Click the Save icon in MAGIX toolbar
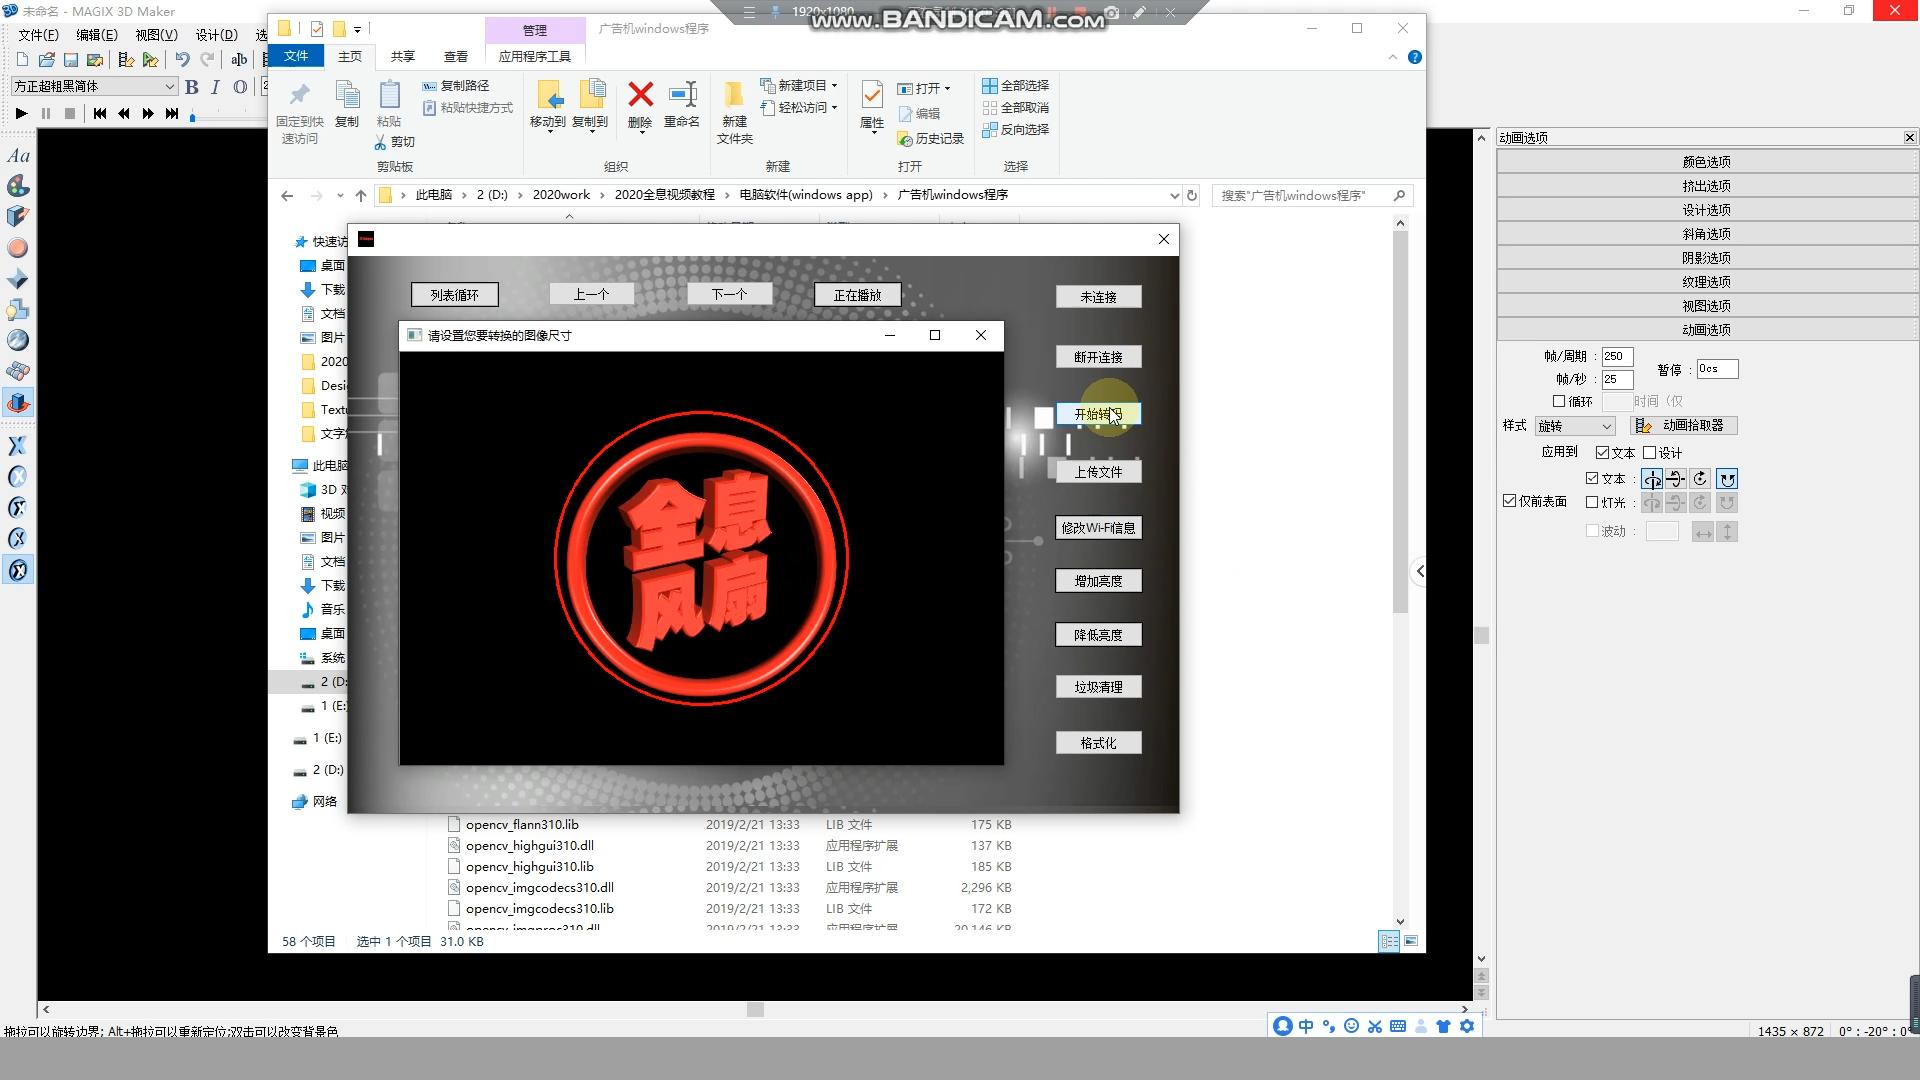The image size is (1920, 1080). 71,60
